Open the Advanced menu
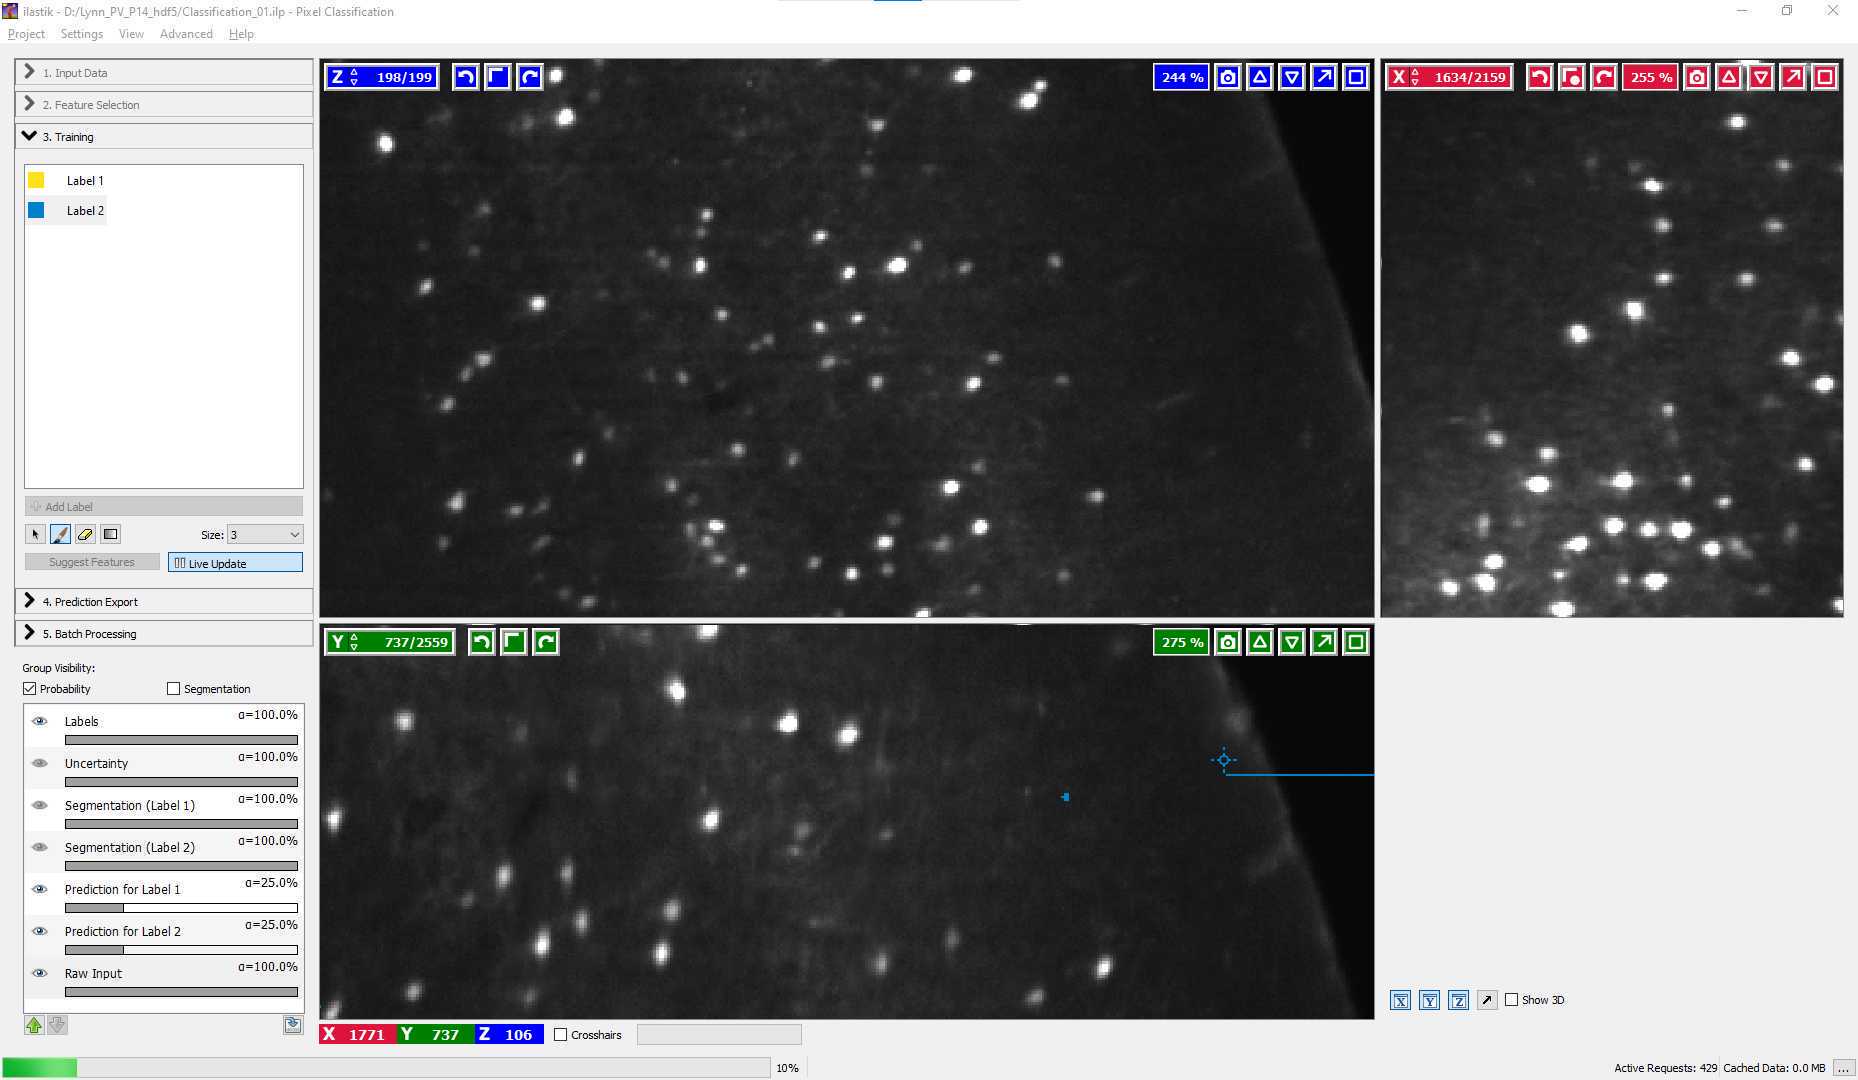 coord(186,34)
